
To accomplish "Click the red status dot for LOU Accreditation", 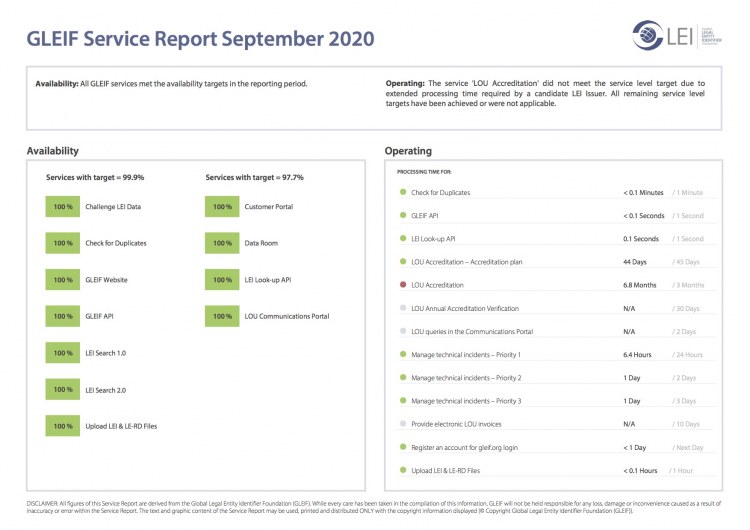I will tap(402, 285).
